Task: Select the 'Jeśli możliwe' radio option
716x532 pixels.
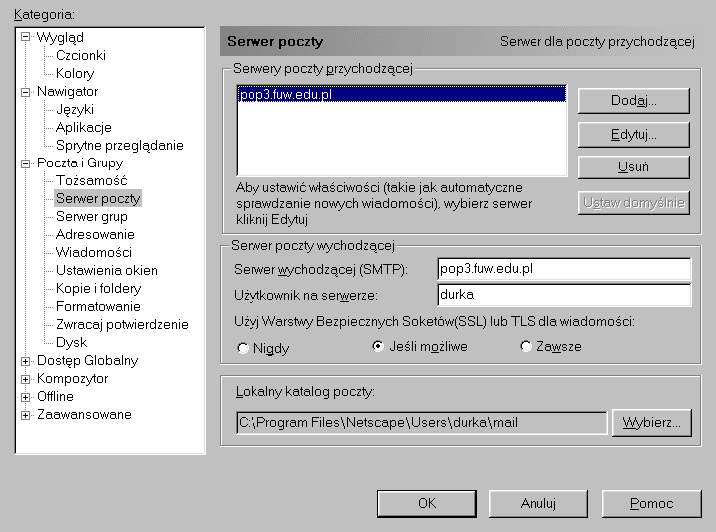Action: (x=378, y=347)
